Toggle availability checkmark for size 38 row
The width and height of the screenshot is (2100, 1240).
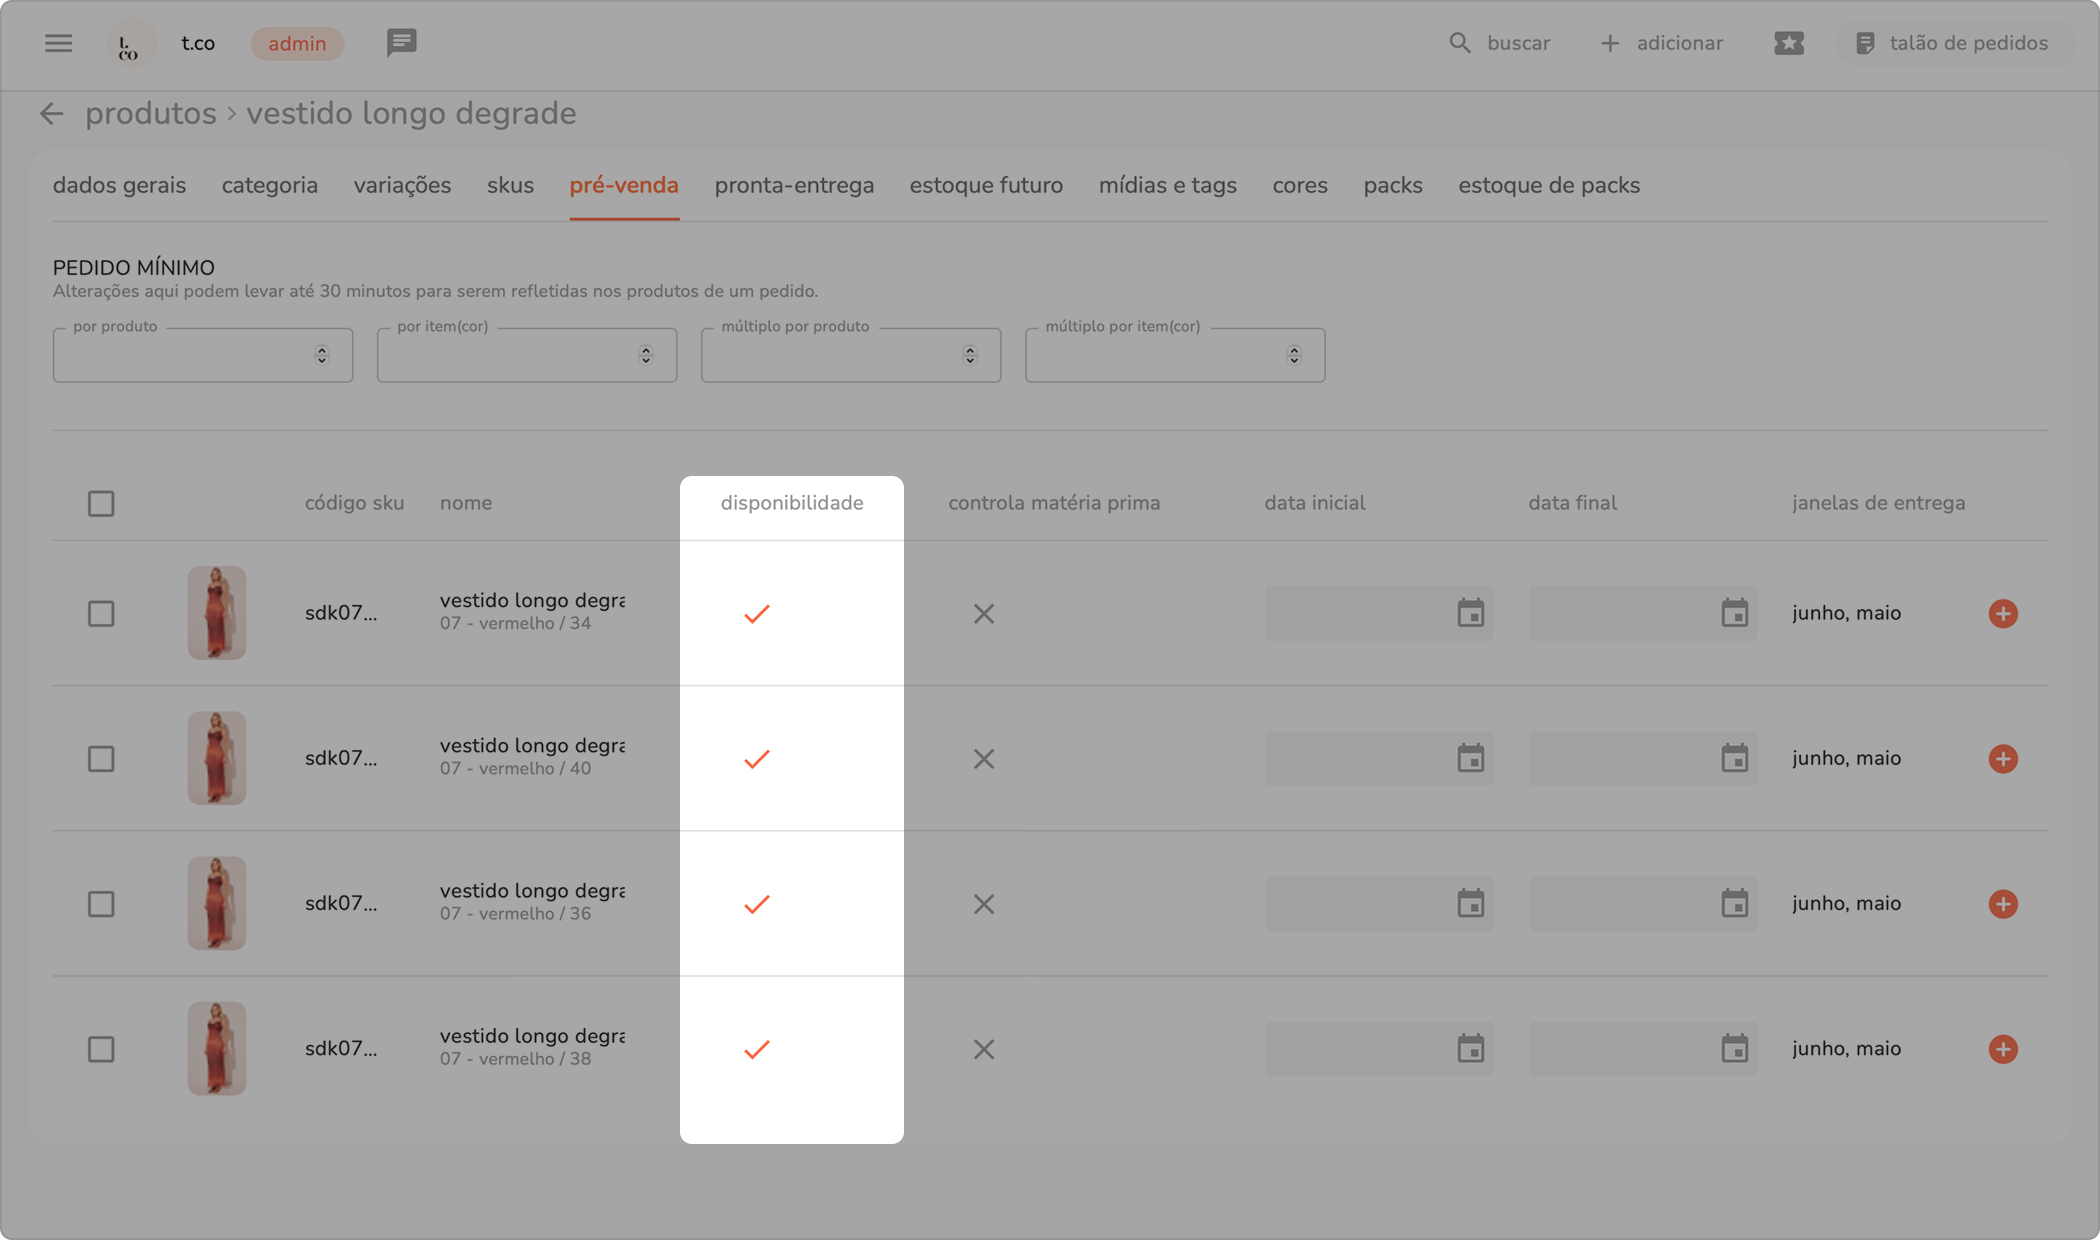point(757,1049)
